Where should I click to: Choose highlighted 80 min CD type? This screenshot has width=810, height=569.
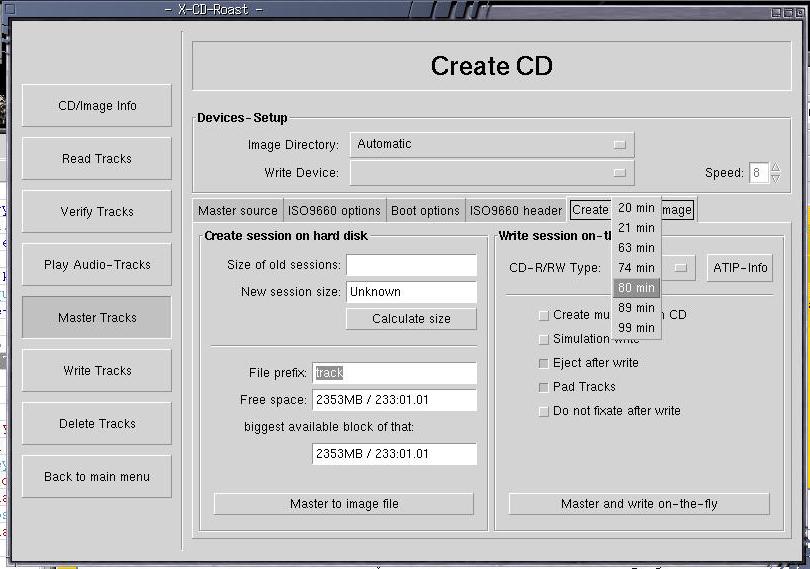coord(636,287)
